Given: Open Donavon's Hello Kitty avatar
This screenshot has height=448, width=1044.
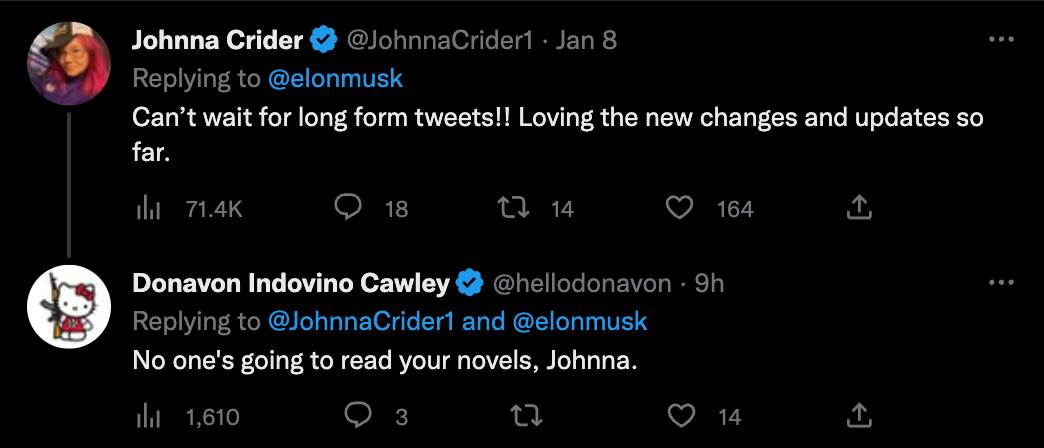Looking at the screenshot, I should click(x=67, y=306).
